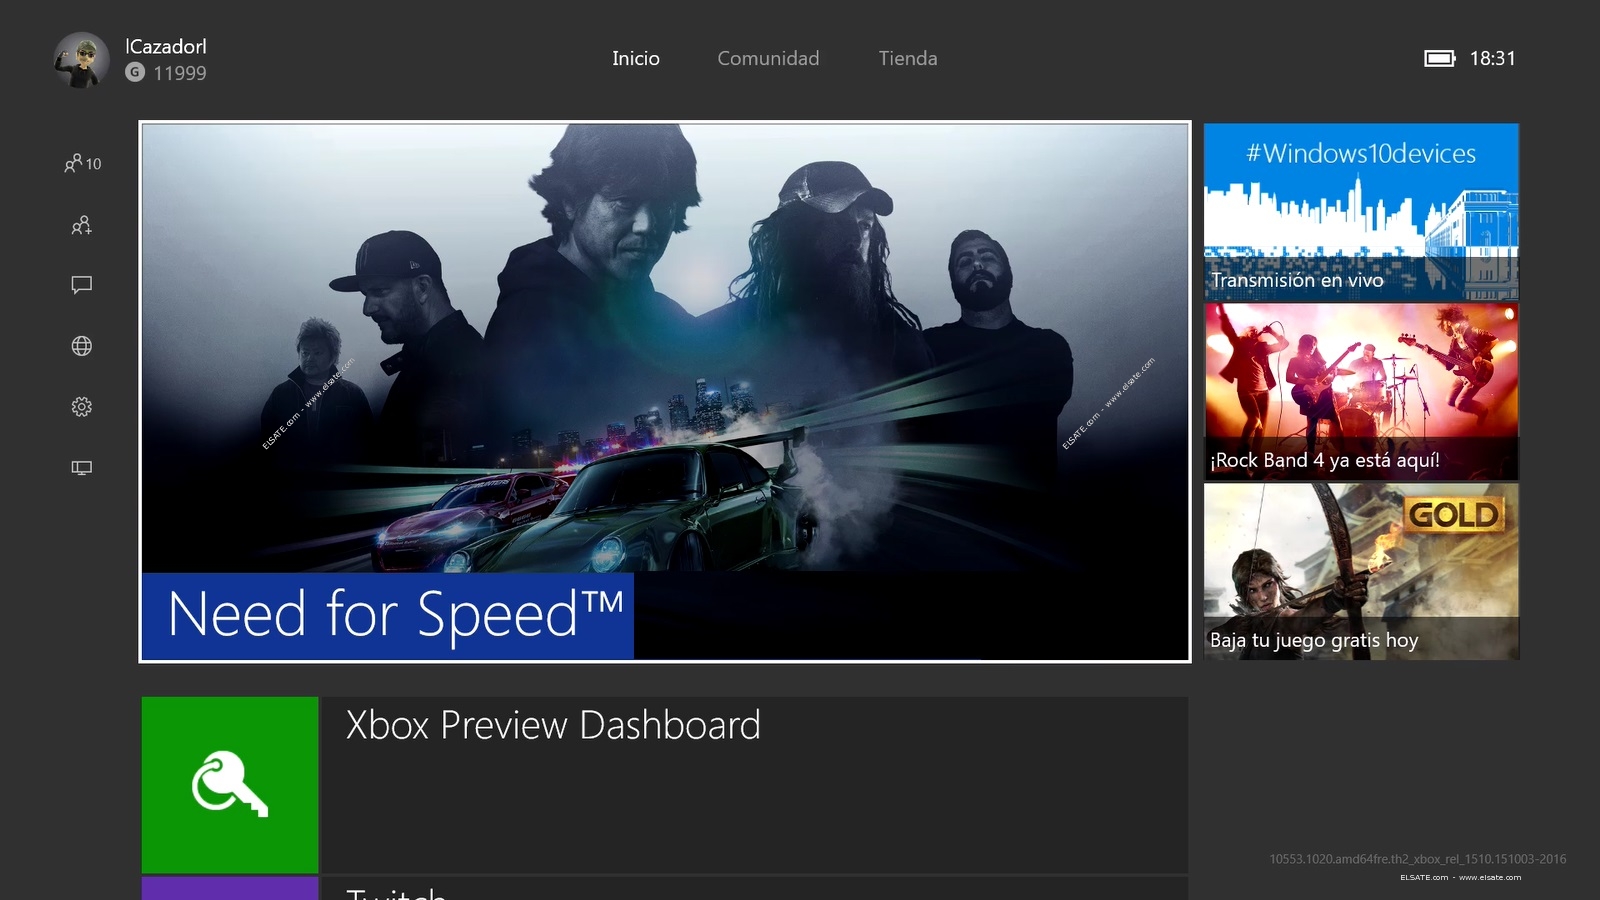Select the Inicio tab

point(636,58)
